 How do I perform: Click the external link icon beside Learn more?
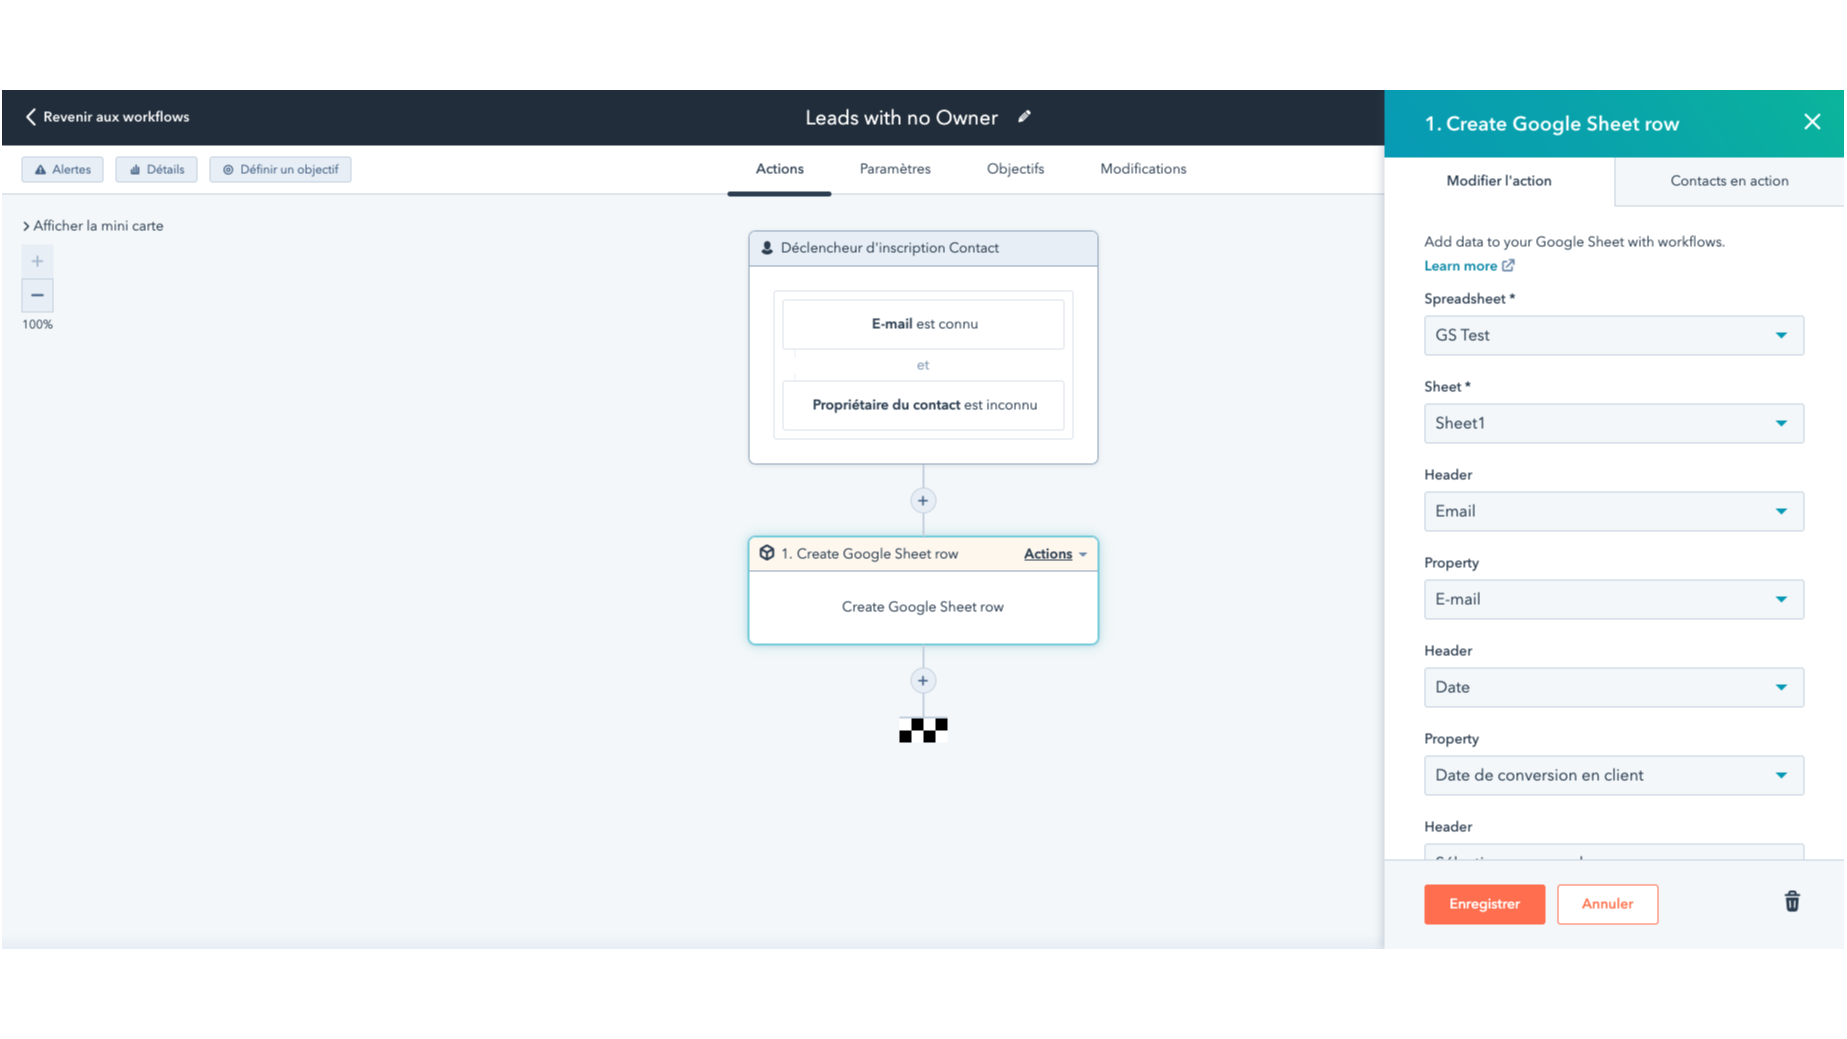click(x=1508, y=265)
